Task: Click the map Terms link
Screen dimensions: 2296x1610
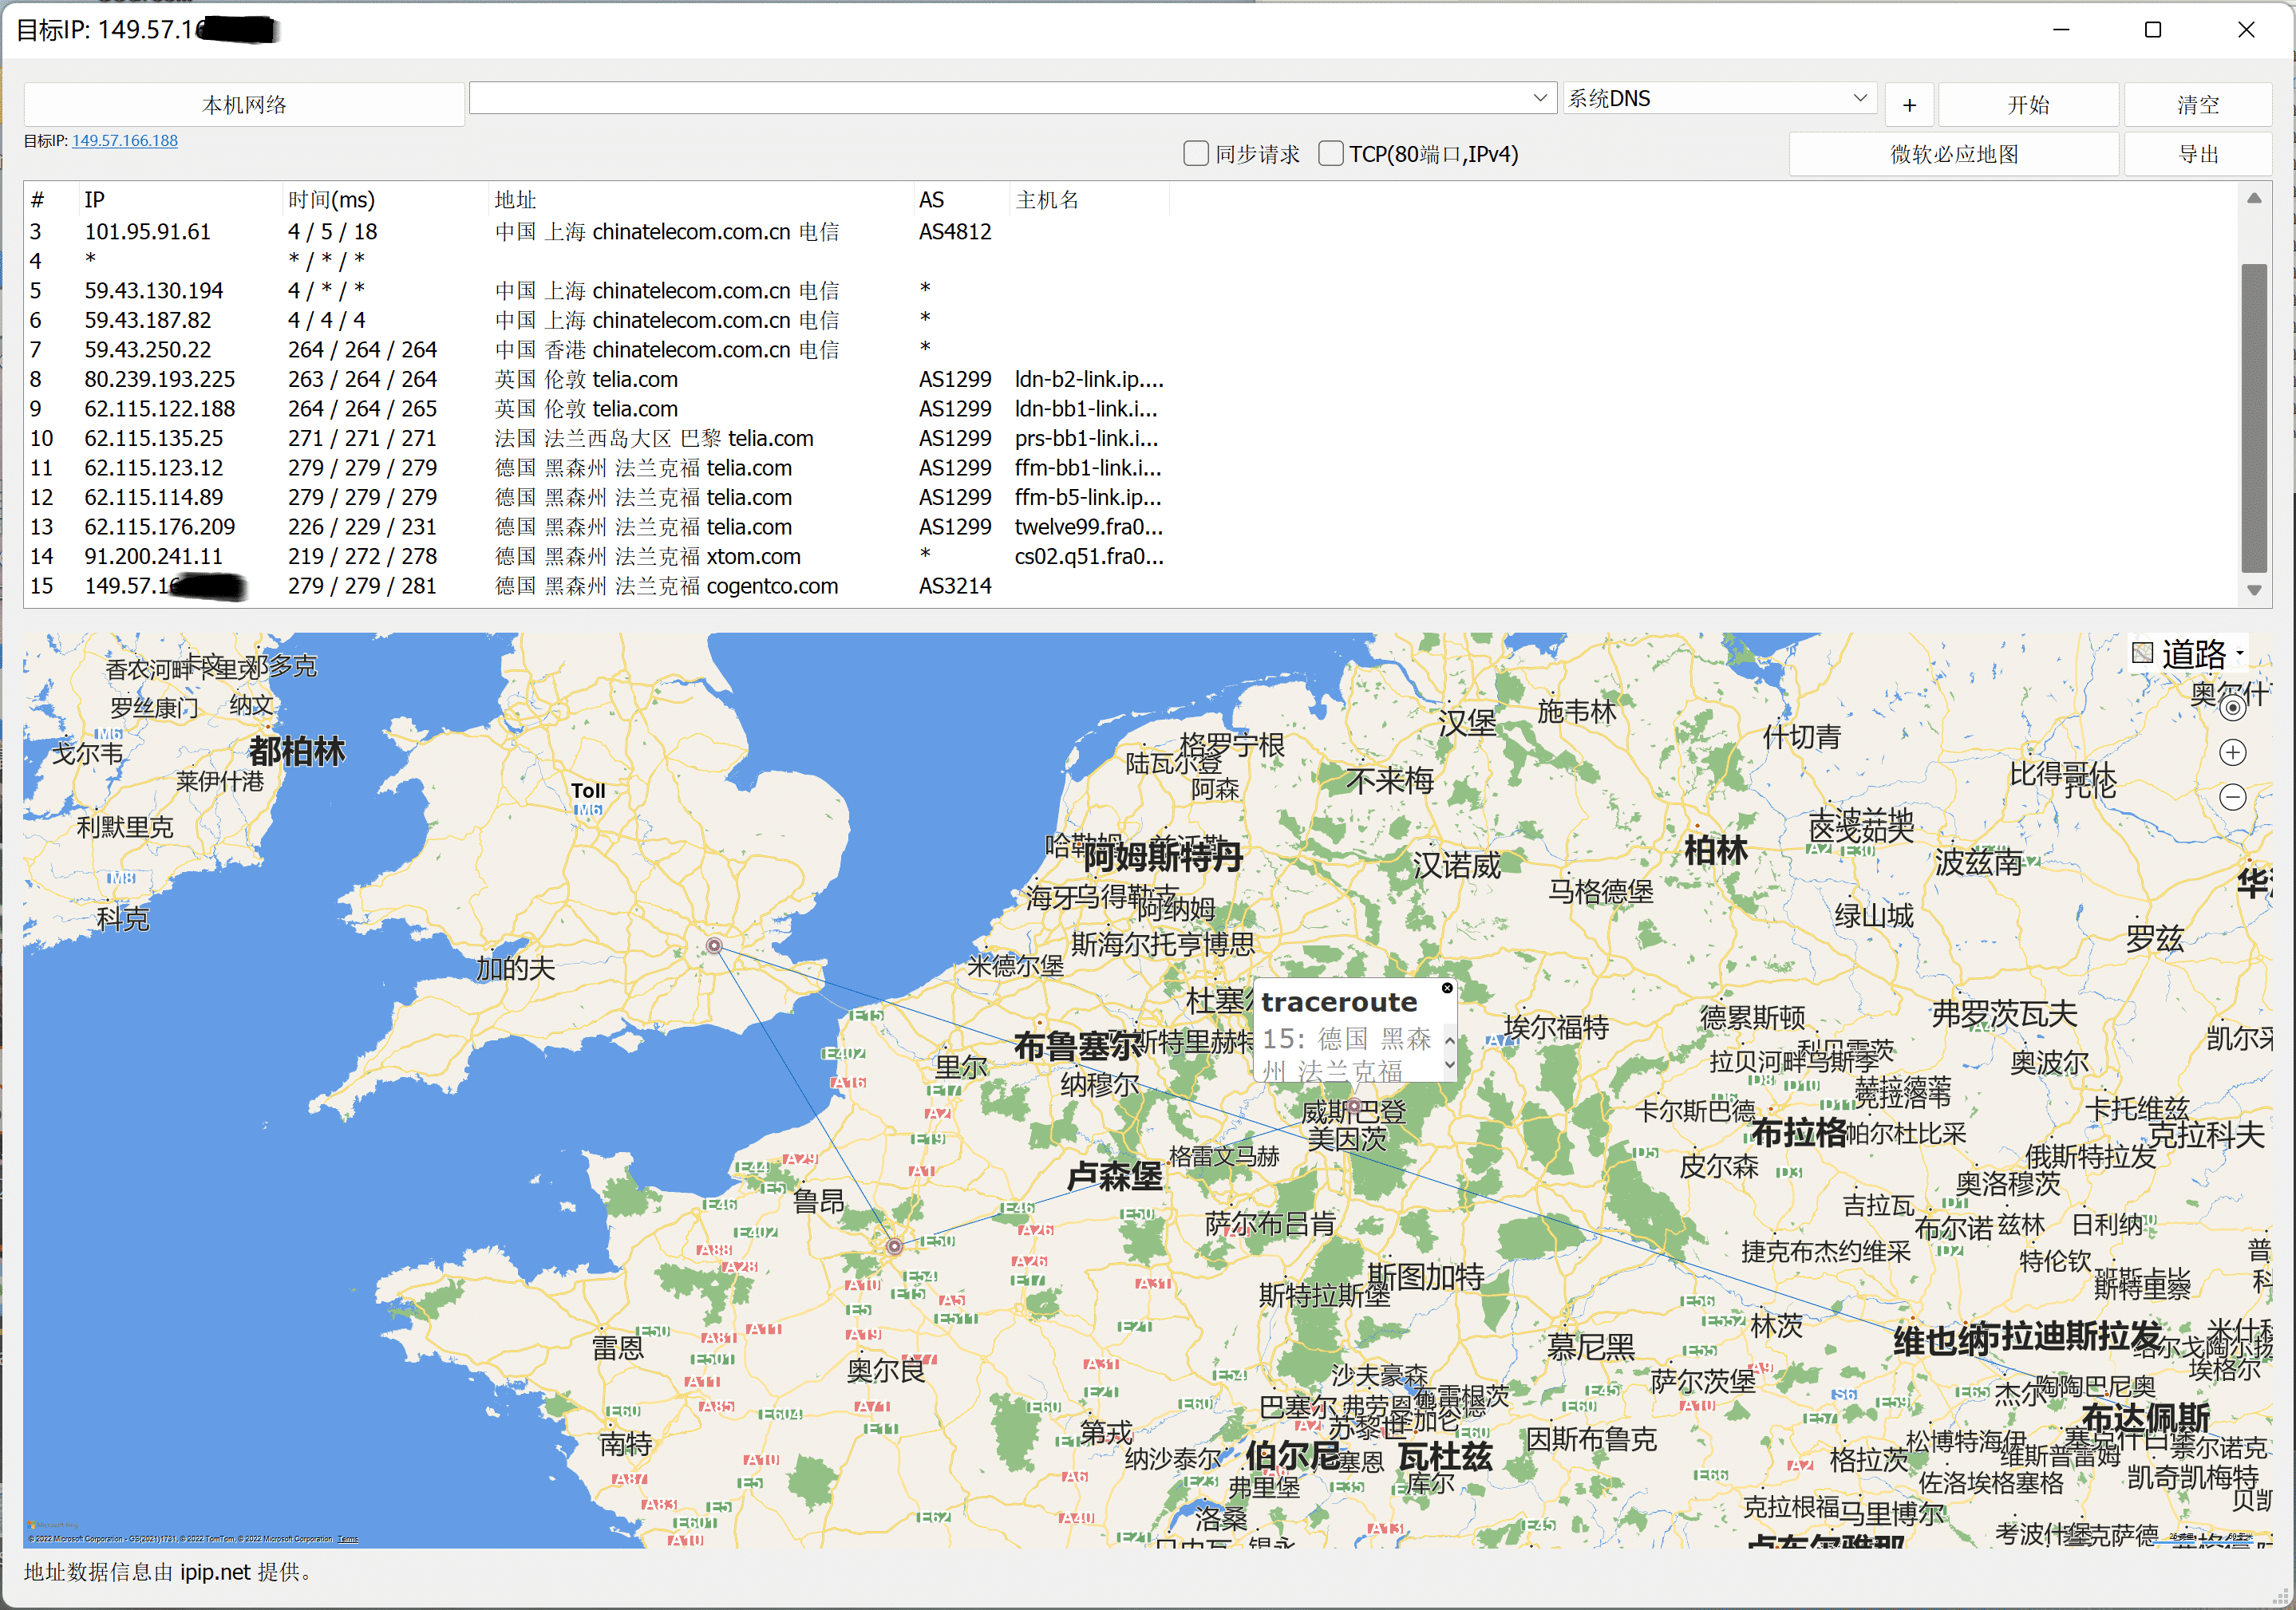Action: 348,1539
